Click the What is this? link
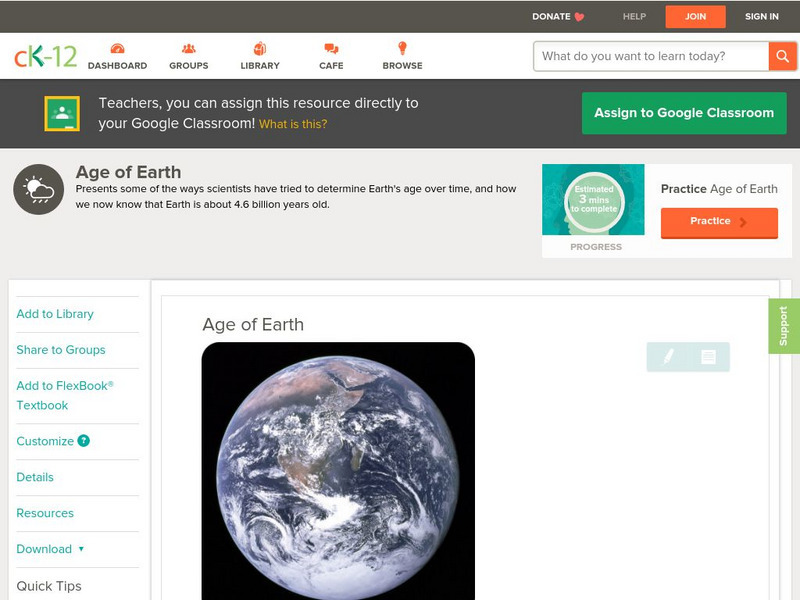The height and width of the screenshot is (600, 800). click(293, 124)
